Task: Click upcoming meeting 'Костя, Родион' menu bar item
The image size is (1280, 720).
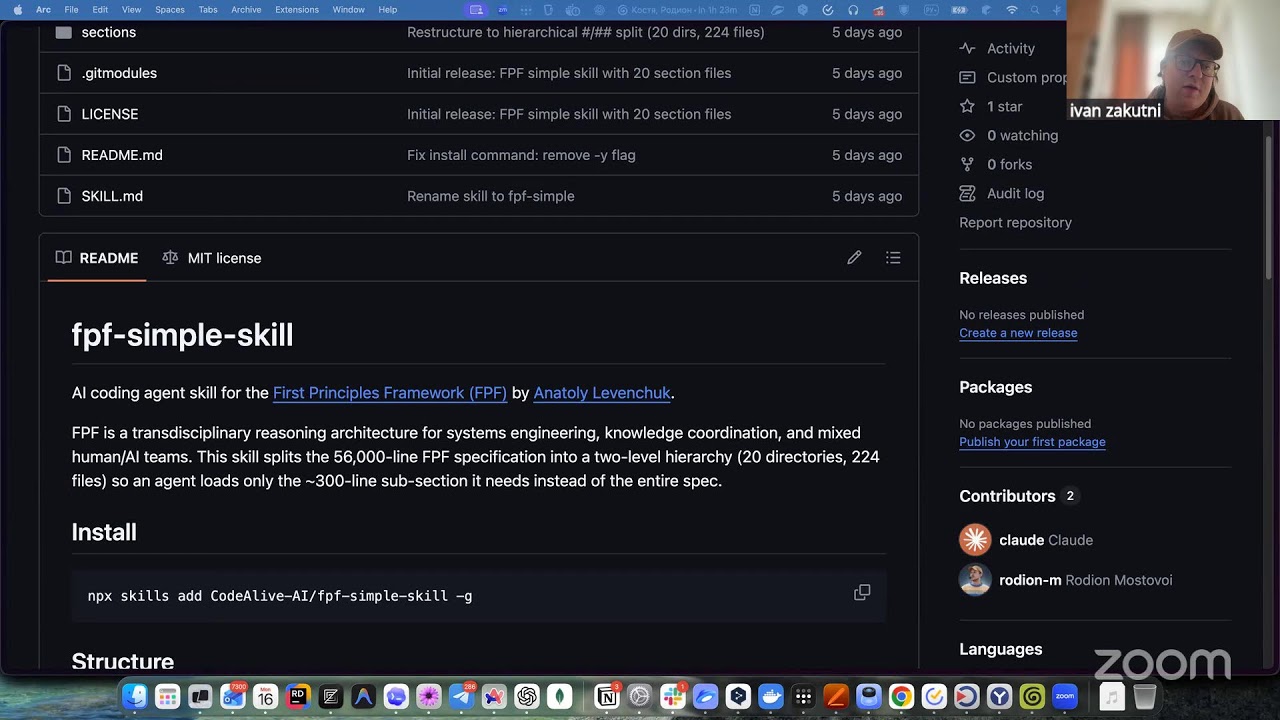Action: tap(676, 9)
